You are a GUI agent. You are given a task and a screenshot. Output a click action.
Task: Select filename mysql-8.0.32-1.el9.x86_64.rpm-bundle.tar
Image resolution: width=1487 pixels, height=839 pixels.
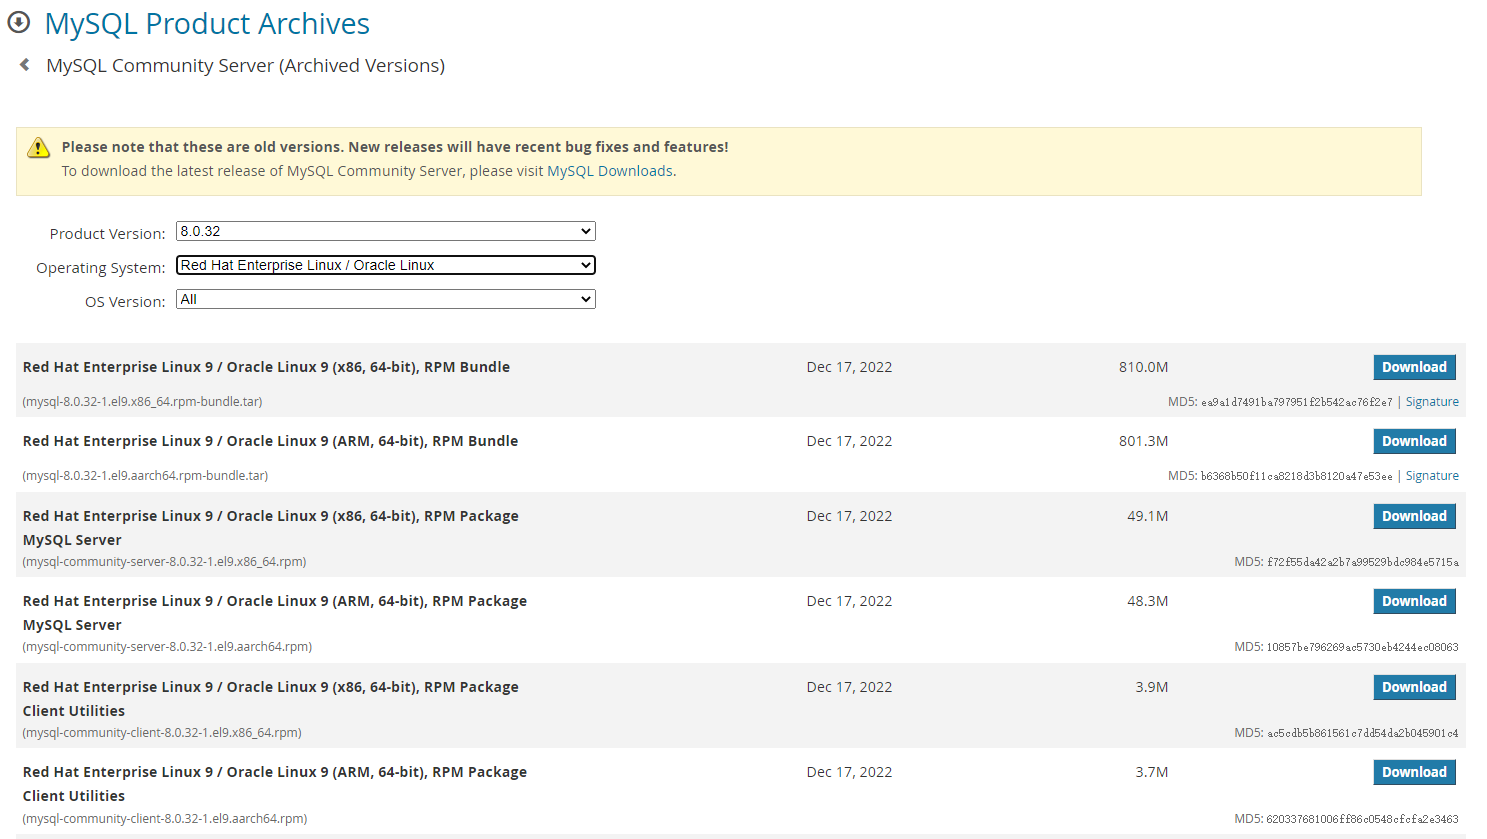(142, 402)
